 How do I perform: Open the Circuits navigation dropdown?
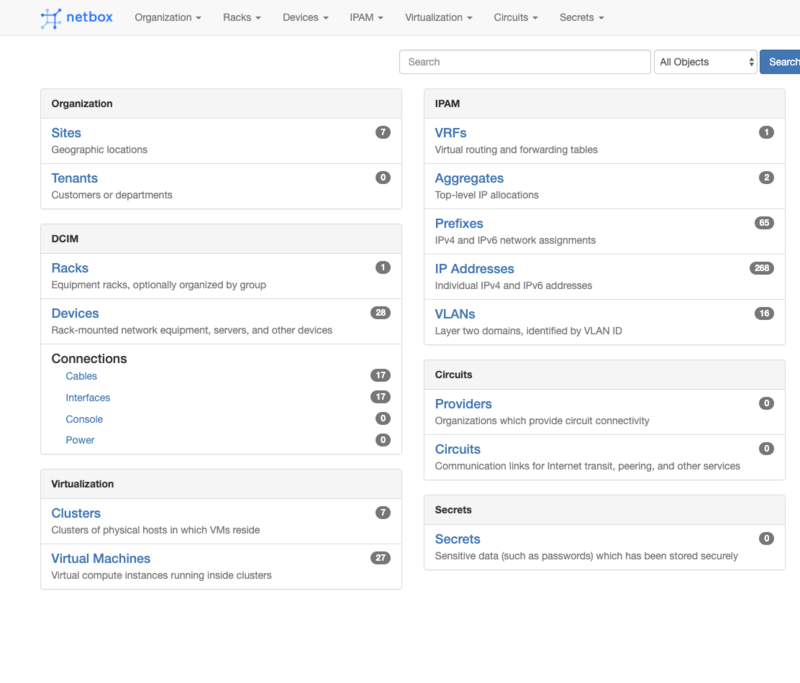[x=514, y=17]
